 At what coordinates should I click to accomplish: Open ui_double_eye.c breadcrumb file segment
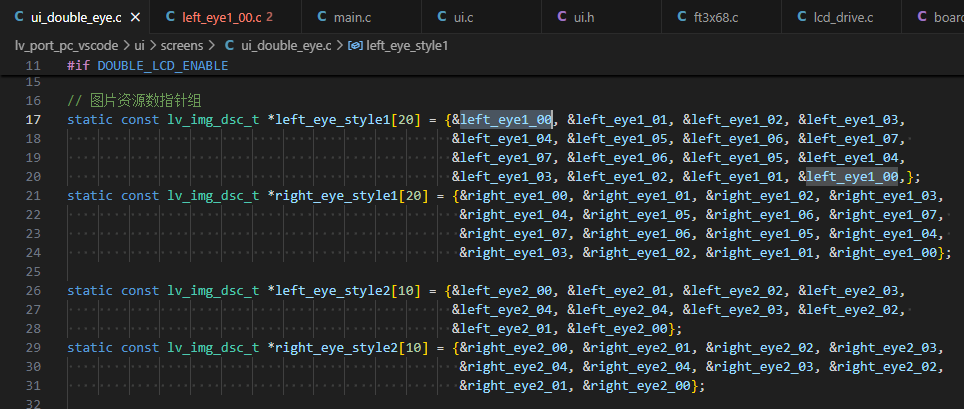tap(286, 46)
